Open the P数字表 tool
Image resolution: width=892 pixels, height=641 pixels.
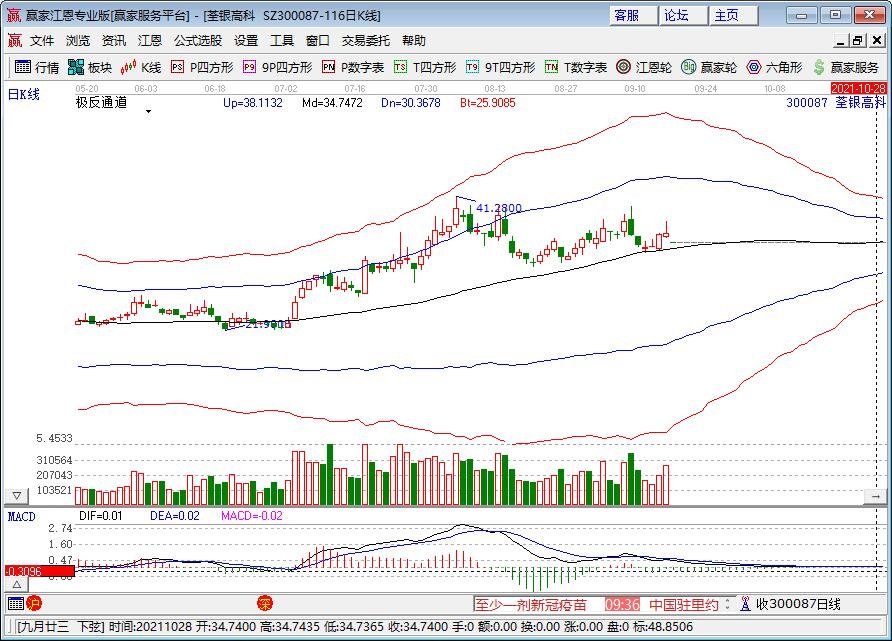(x=353, y=67)
